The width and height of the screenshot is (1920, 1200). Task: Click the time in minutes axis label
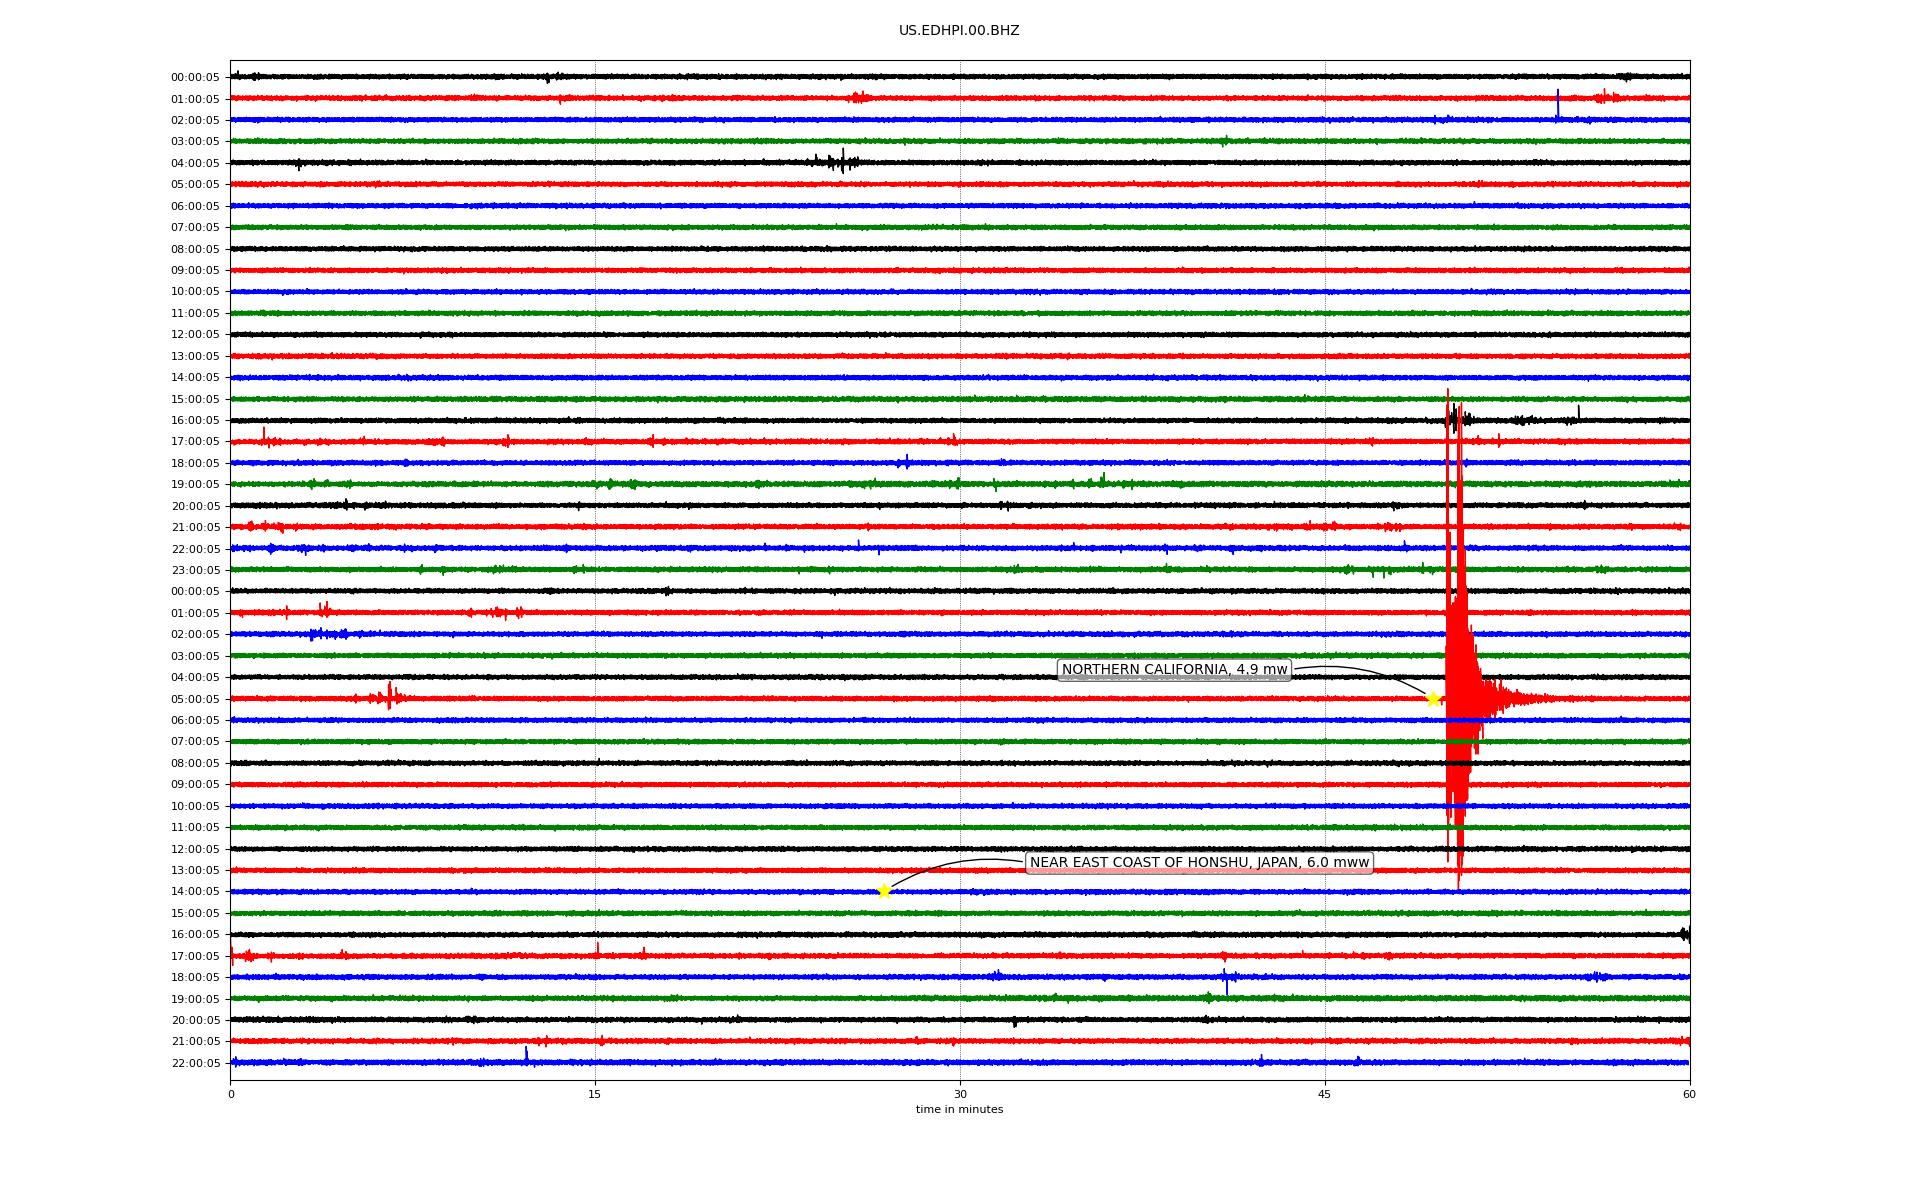959,1109
